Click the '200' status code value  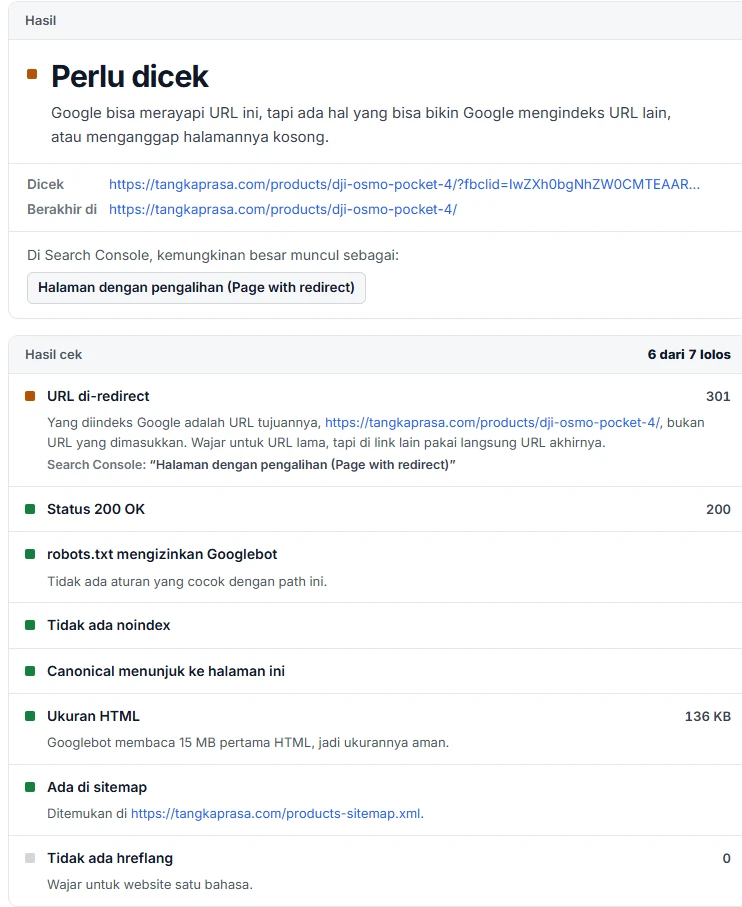coord(718,509)
